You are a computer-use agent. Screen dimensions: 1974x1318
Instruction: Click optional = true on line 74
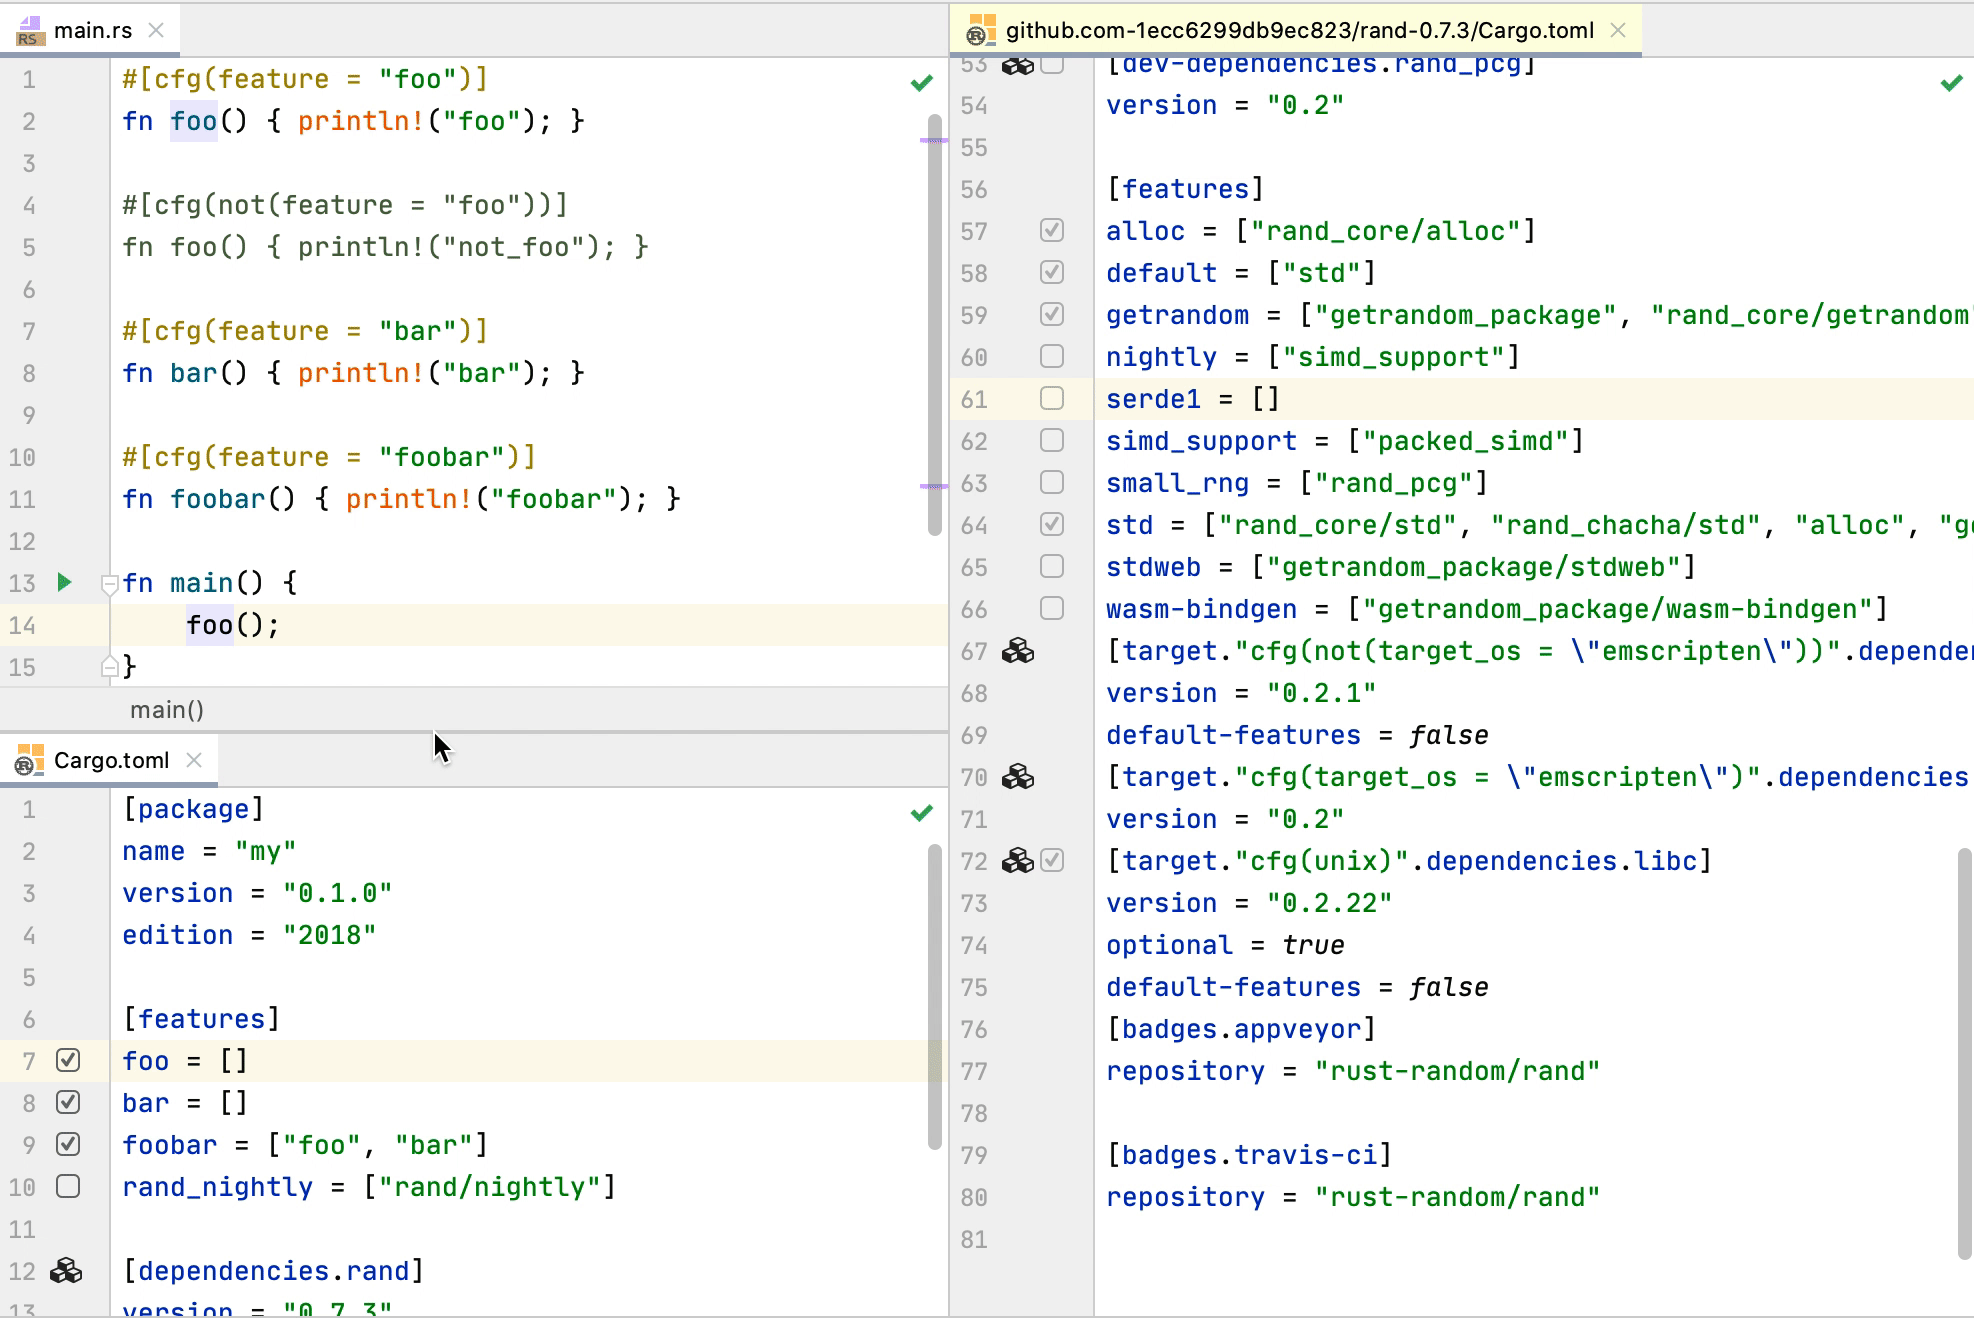[x=1225, y=945]
